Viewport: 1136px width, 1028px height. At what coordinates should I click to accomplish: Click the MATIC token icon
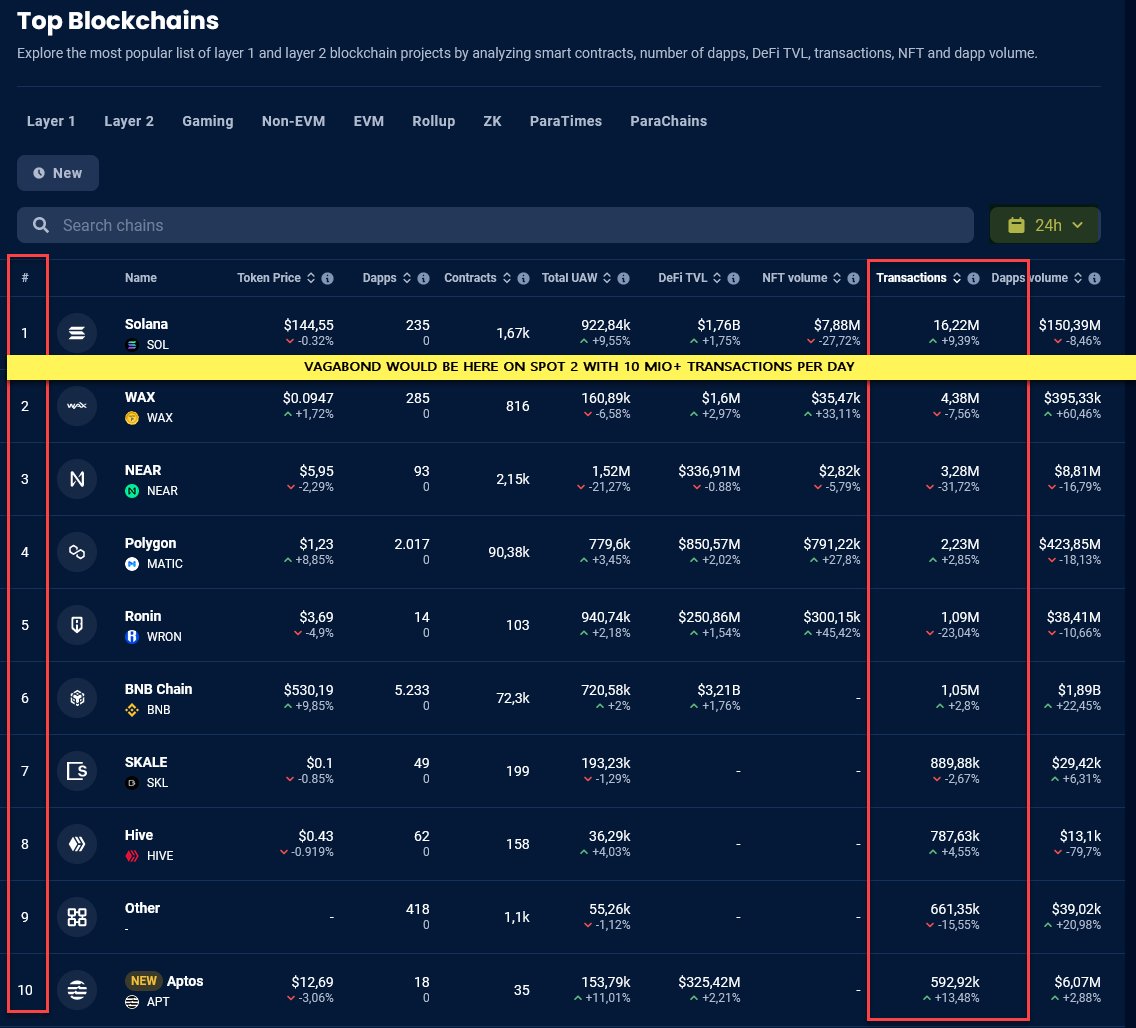point(132,564)
